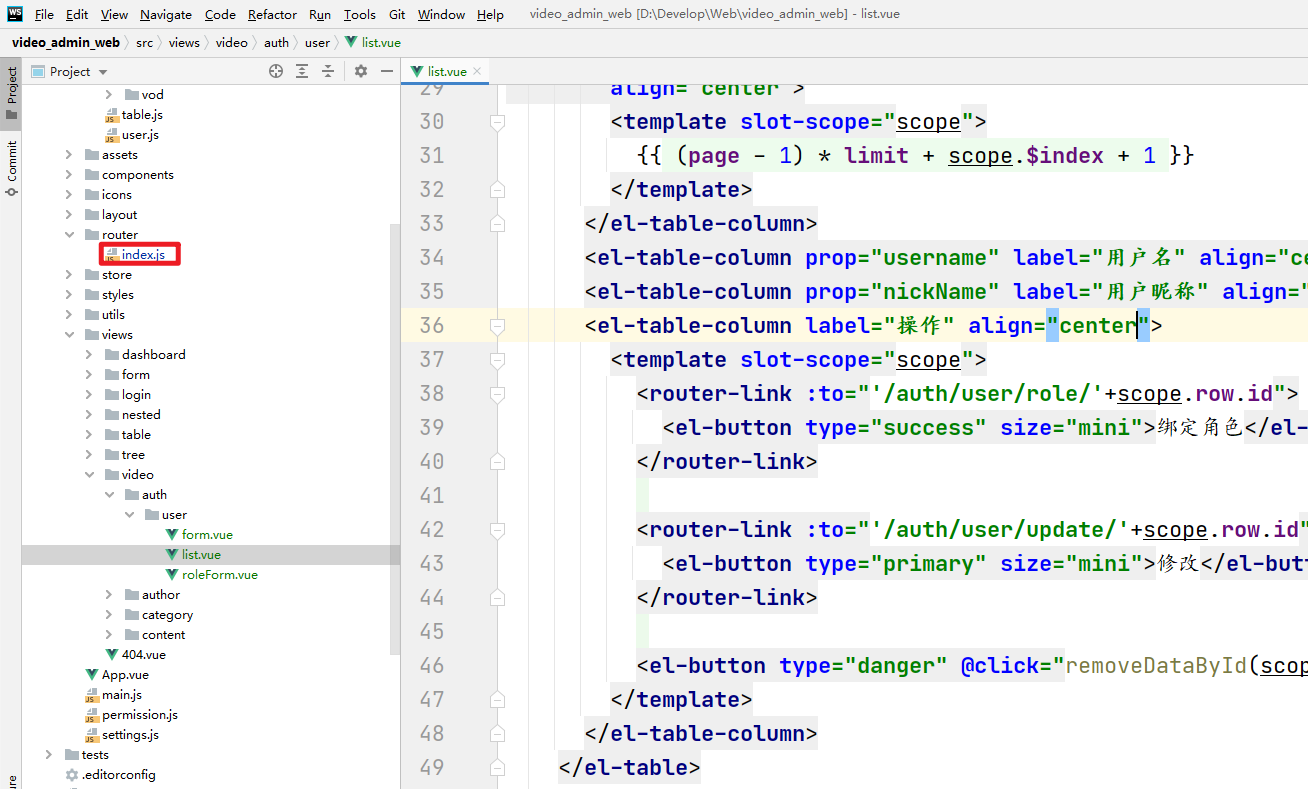The image size is (1308, 789).
Task: Expand the components folder
Action: 69,175
